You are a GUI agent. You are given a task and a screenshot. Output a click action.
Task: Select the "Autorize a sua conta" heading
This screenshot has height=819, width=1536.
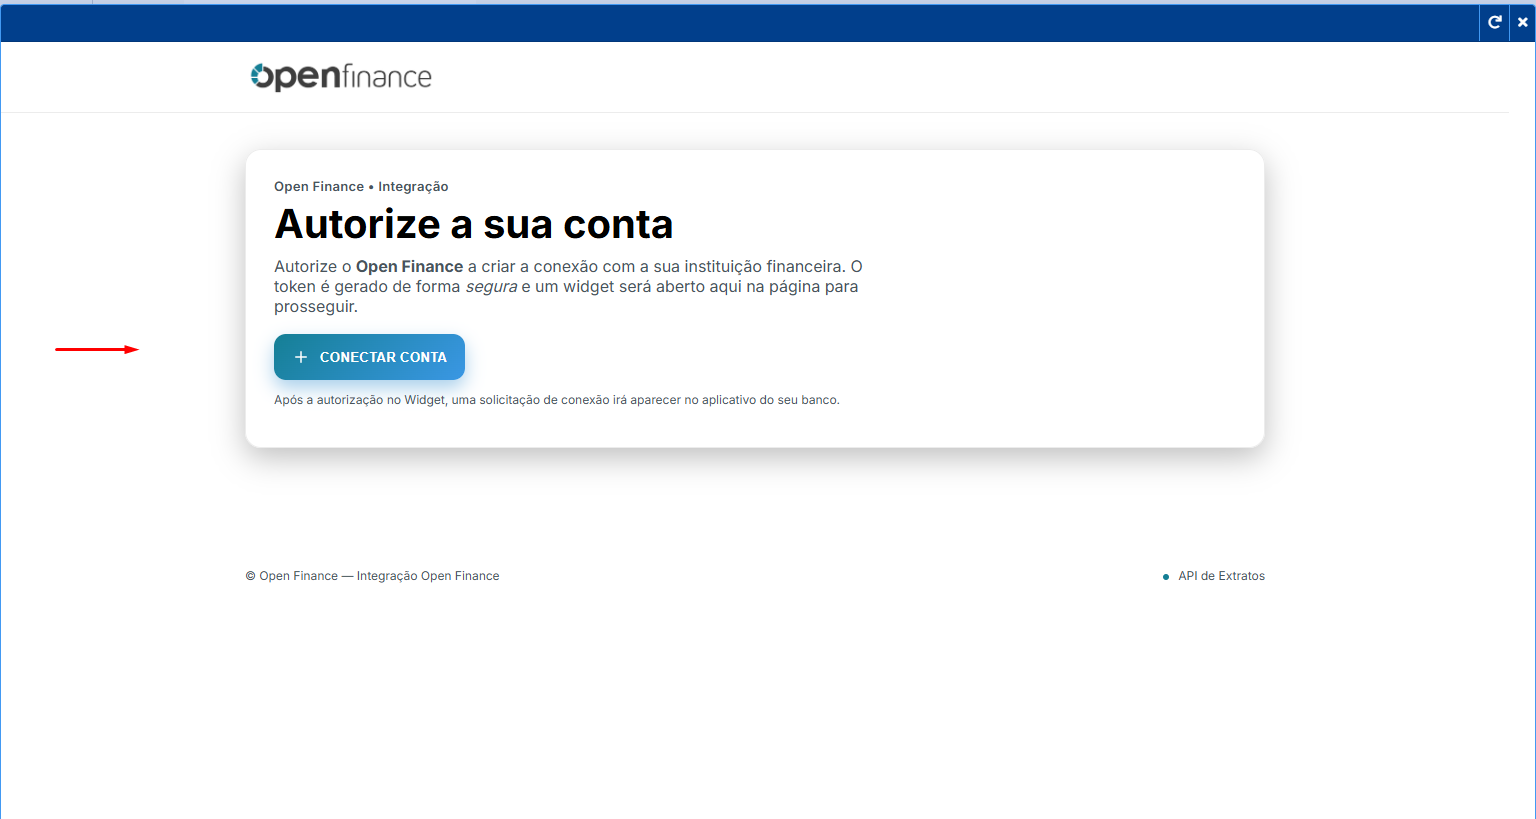(473, 225)
